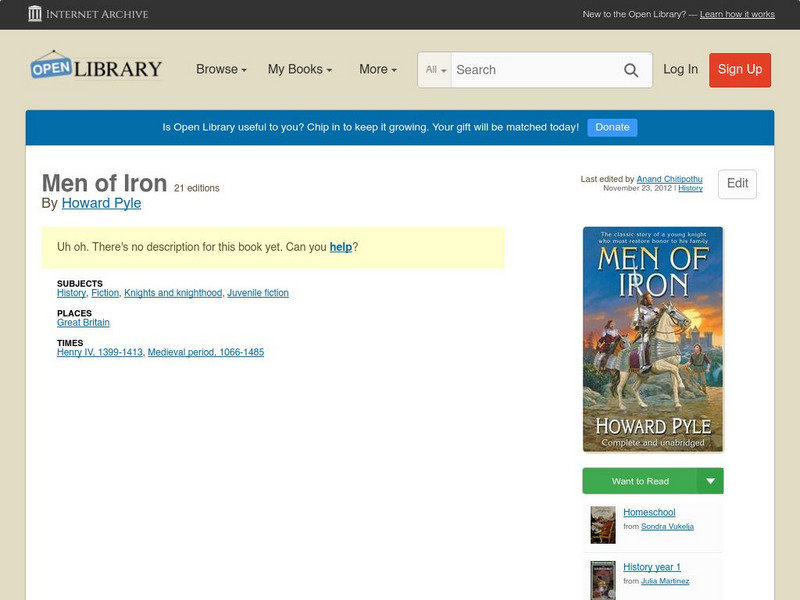Image resolution: width=800 pixels, height=600 pixels.
Task: Open the History year 1 list thumbnail
Action: click(602, 579)
